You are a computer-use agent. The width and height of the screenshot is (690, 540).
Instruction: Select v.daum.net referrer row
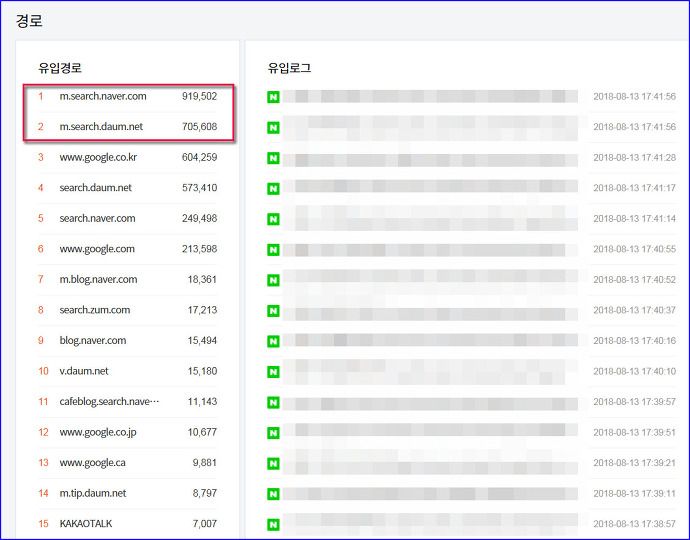pos(128,371)
